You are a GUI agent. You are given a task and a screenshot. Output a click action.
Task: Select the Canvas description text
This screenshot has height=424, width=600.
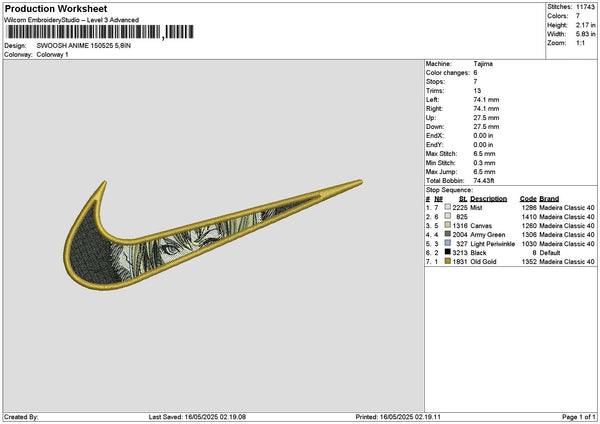tap(481, 225)
